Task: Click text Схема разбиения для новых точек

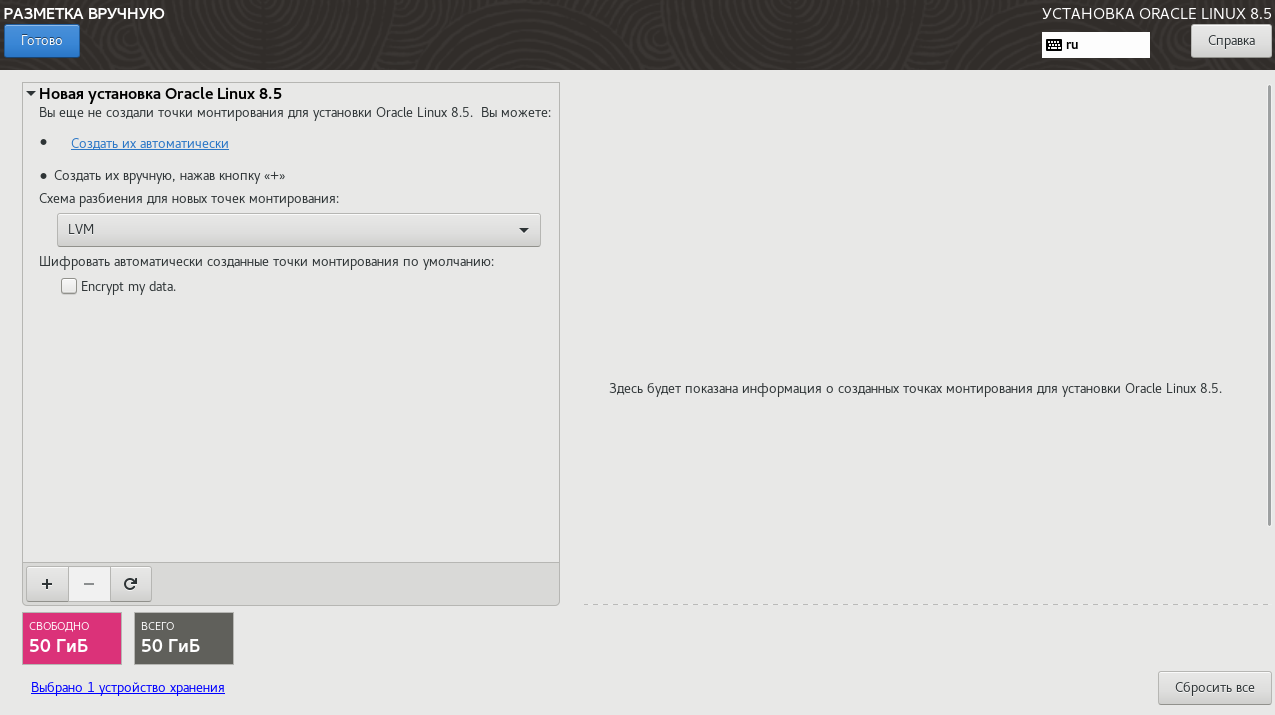Action: click(x=189, y=199)
